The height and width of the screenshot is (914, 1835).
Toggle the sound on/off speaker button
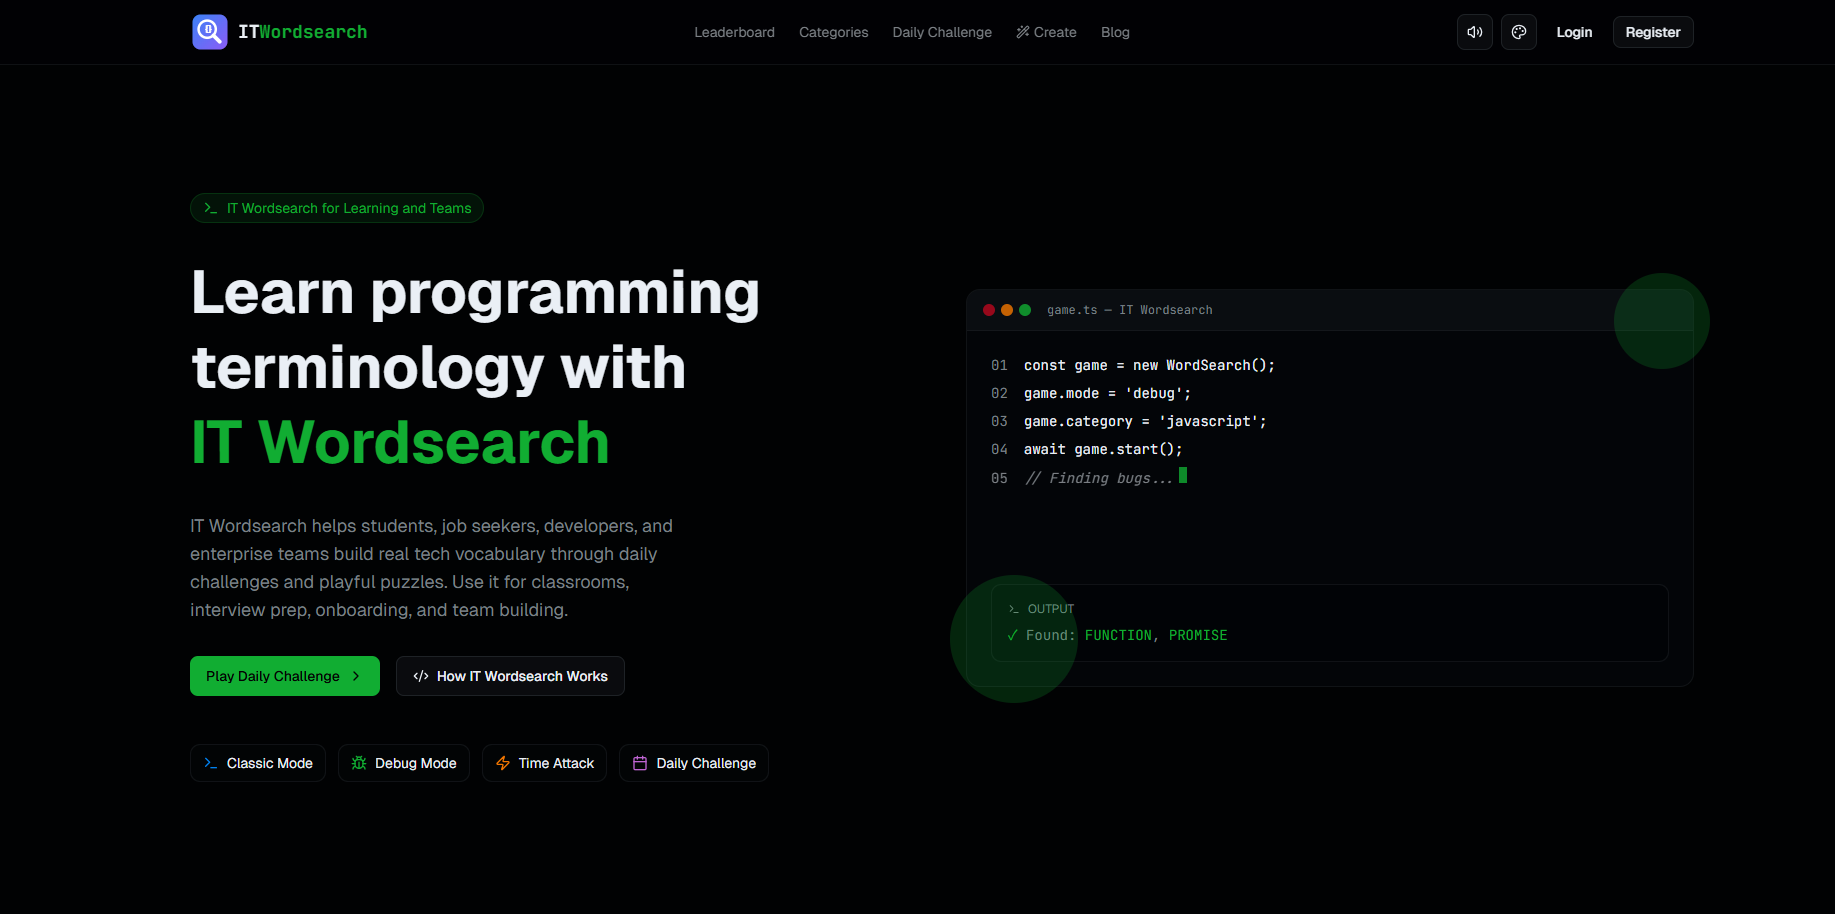coord(1474,31)
